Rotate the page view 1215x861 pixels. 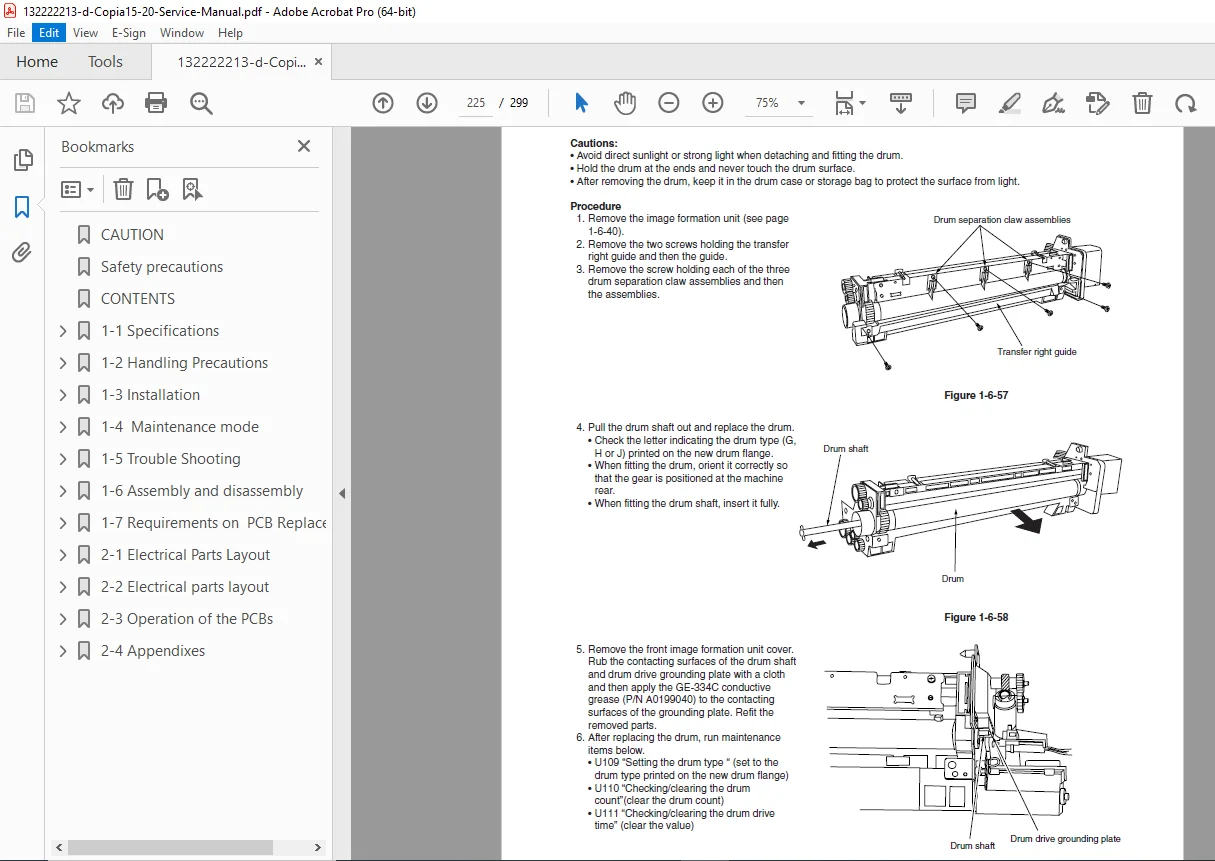pos(1186,103)
